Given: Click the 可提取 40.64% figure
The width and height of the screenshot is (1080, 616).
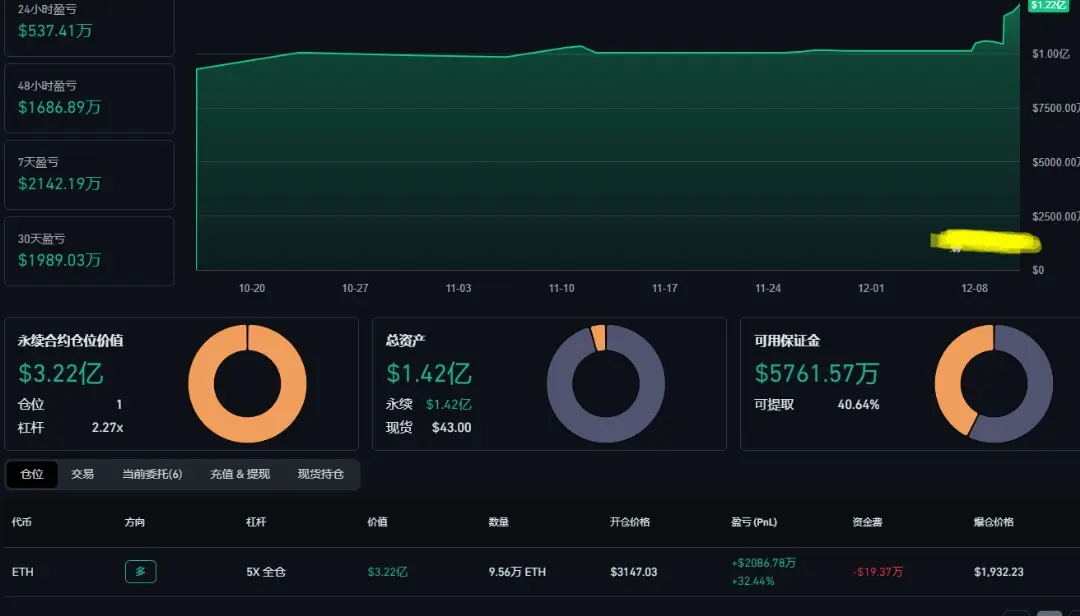Looking at the screenshot, I should click(858, 404).
